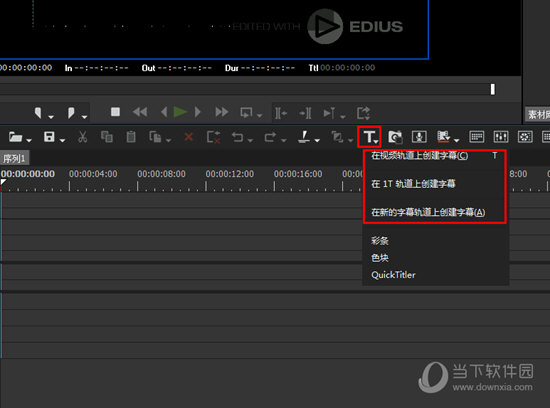Screen dimensions: 550x408
Task: Click timeline ruler at 00:00:12:00
Action: (x=230, y=174)
